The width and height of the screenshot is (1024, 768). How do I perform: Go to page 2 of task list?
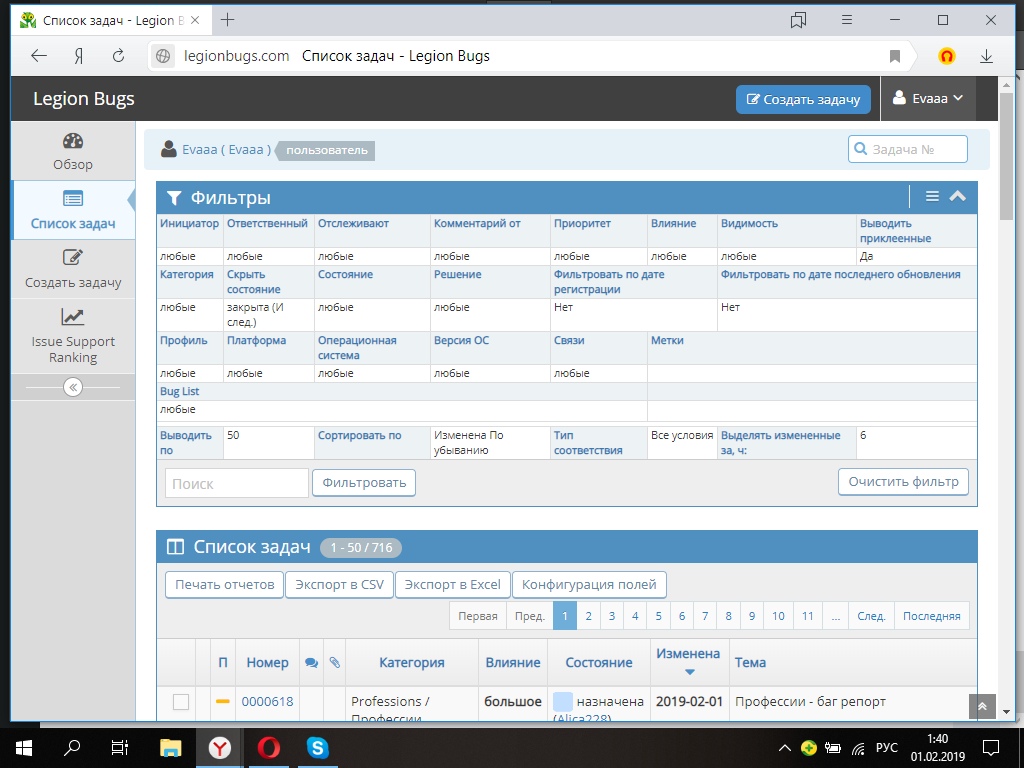coord(588,616)
